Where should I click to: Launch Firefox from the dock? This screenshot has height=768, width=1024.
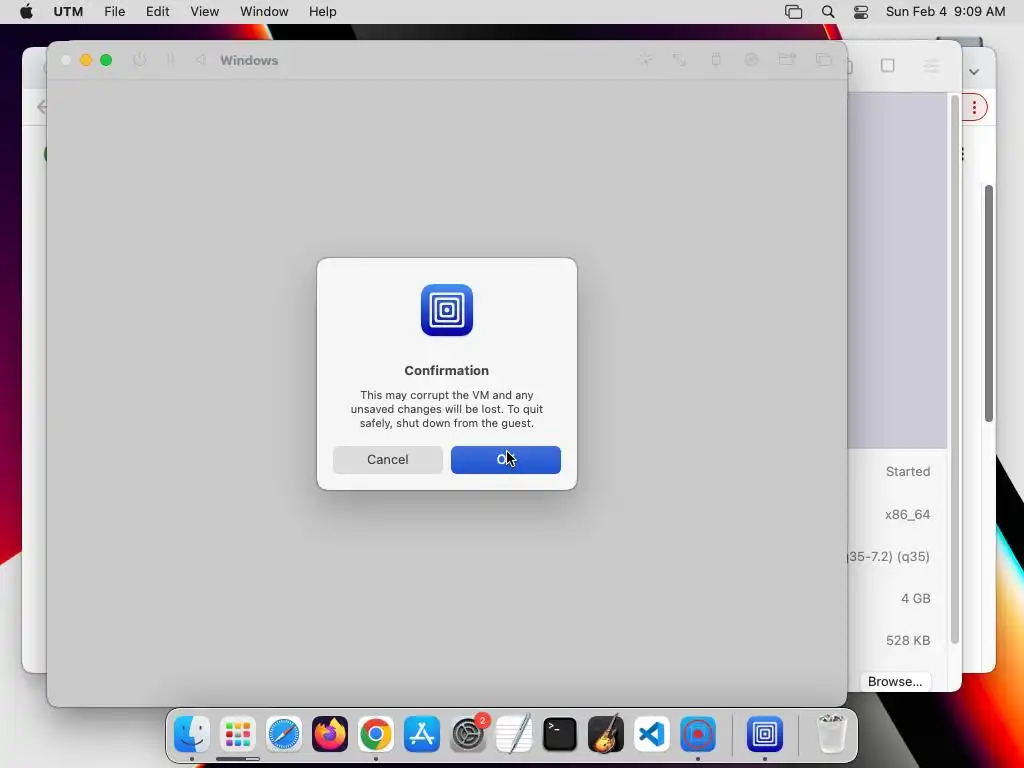click(330, 734)
